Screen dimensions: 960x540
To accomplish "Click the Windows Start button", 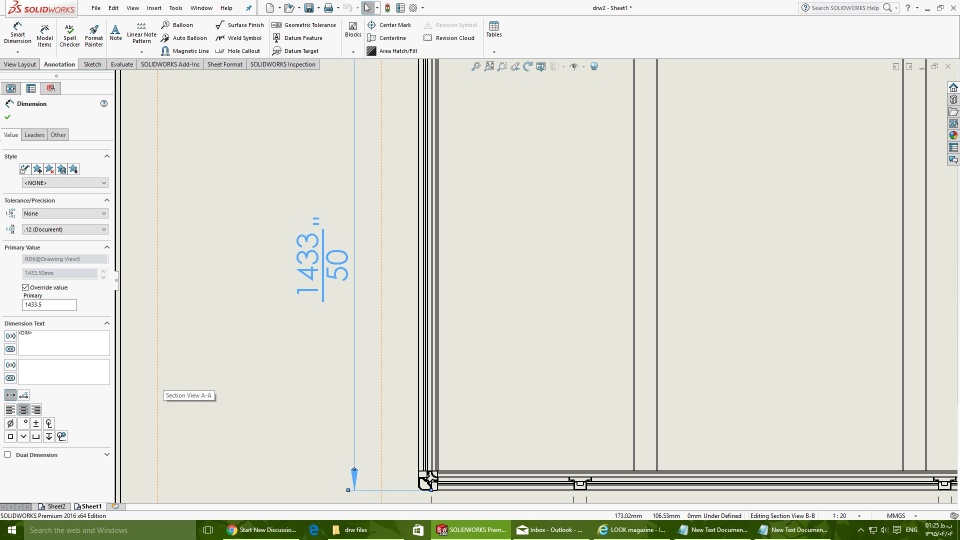I will click(x=12, y=530).
